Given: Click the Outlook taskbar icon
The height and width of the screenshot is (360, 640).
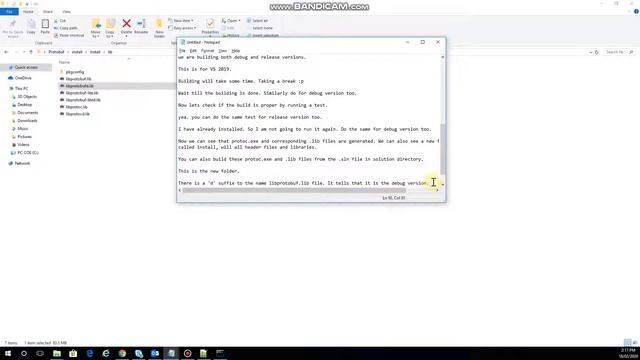Looking at the screenshot, I should pos(155,353).
